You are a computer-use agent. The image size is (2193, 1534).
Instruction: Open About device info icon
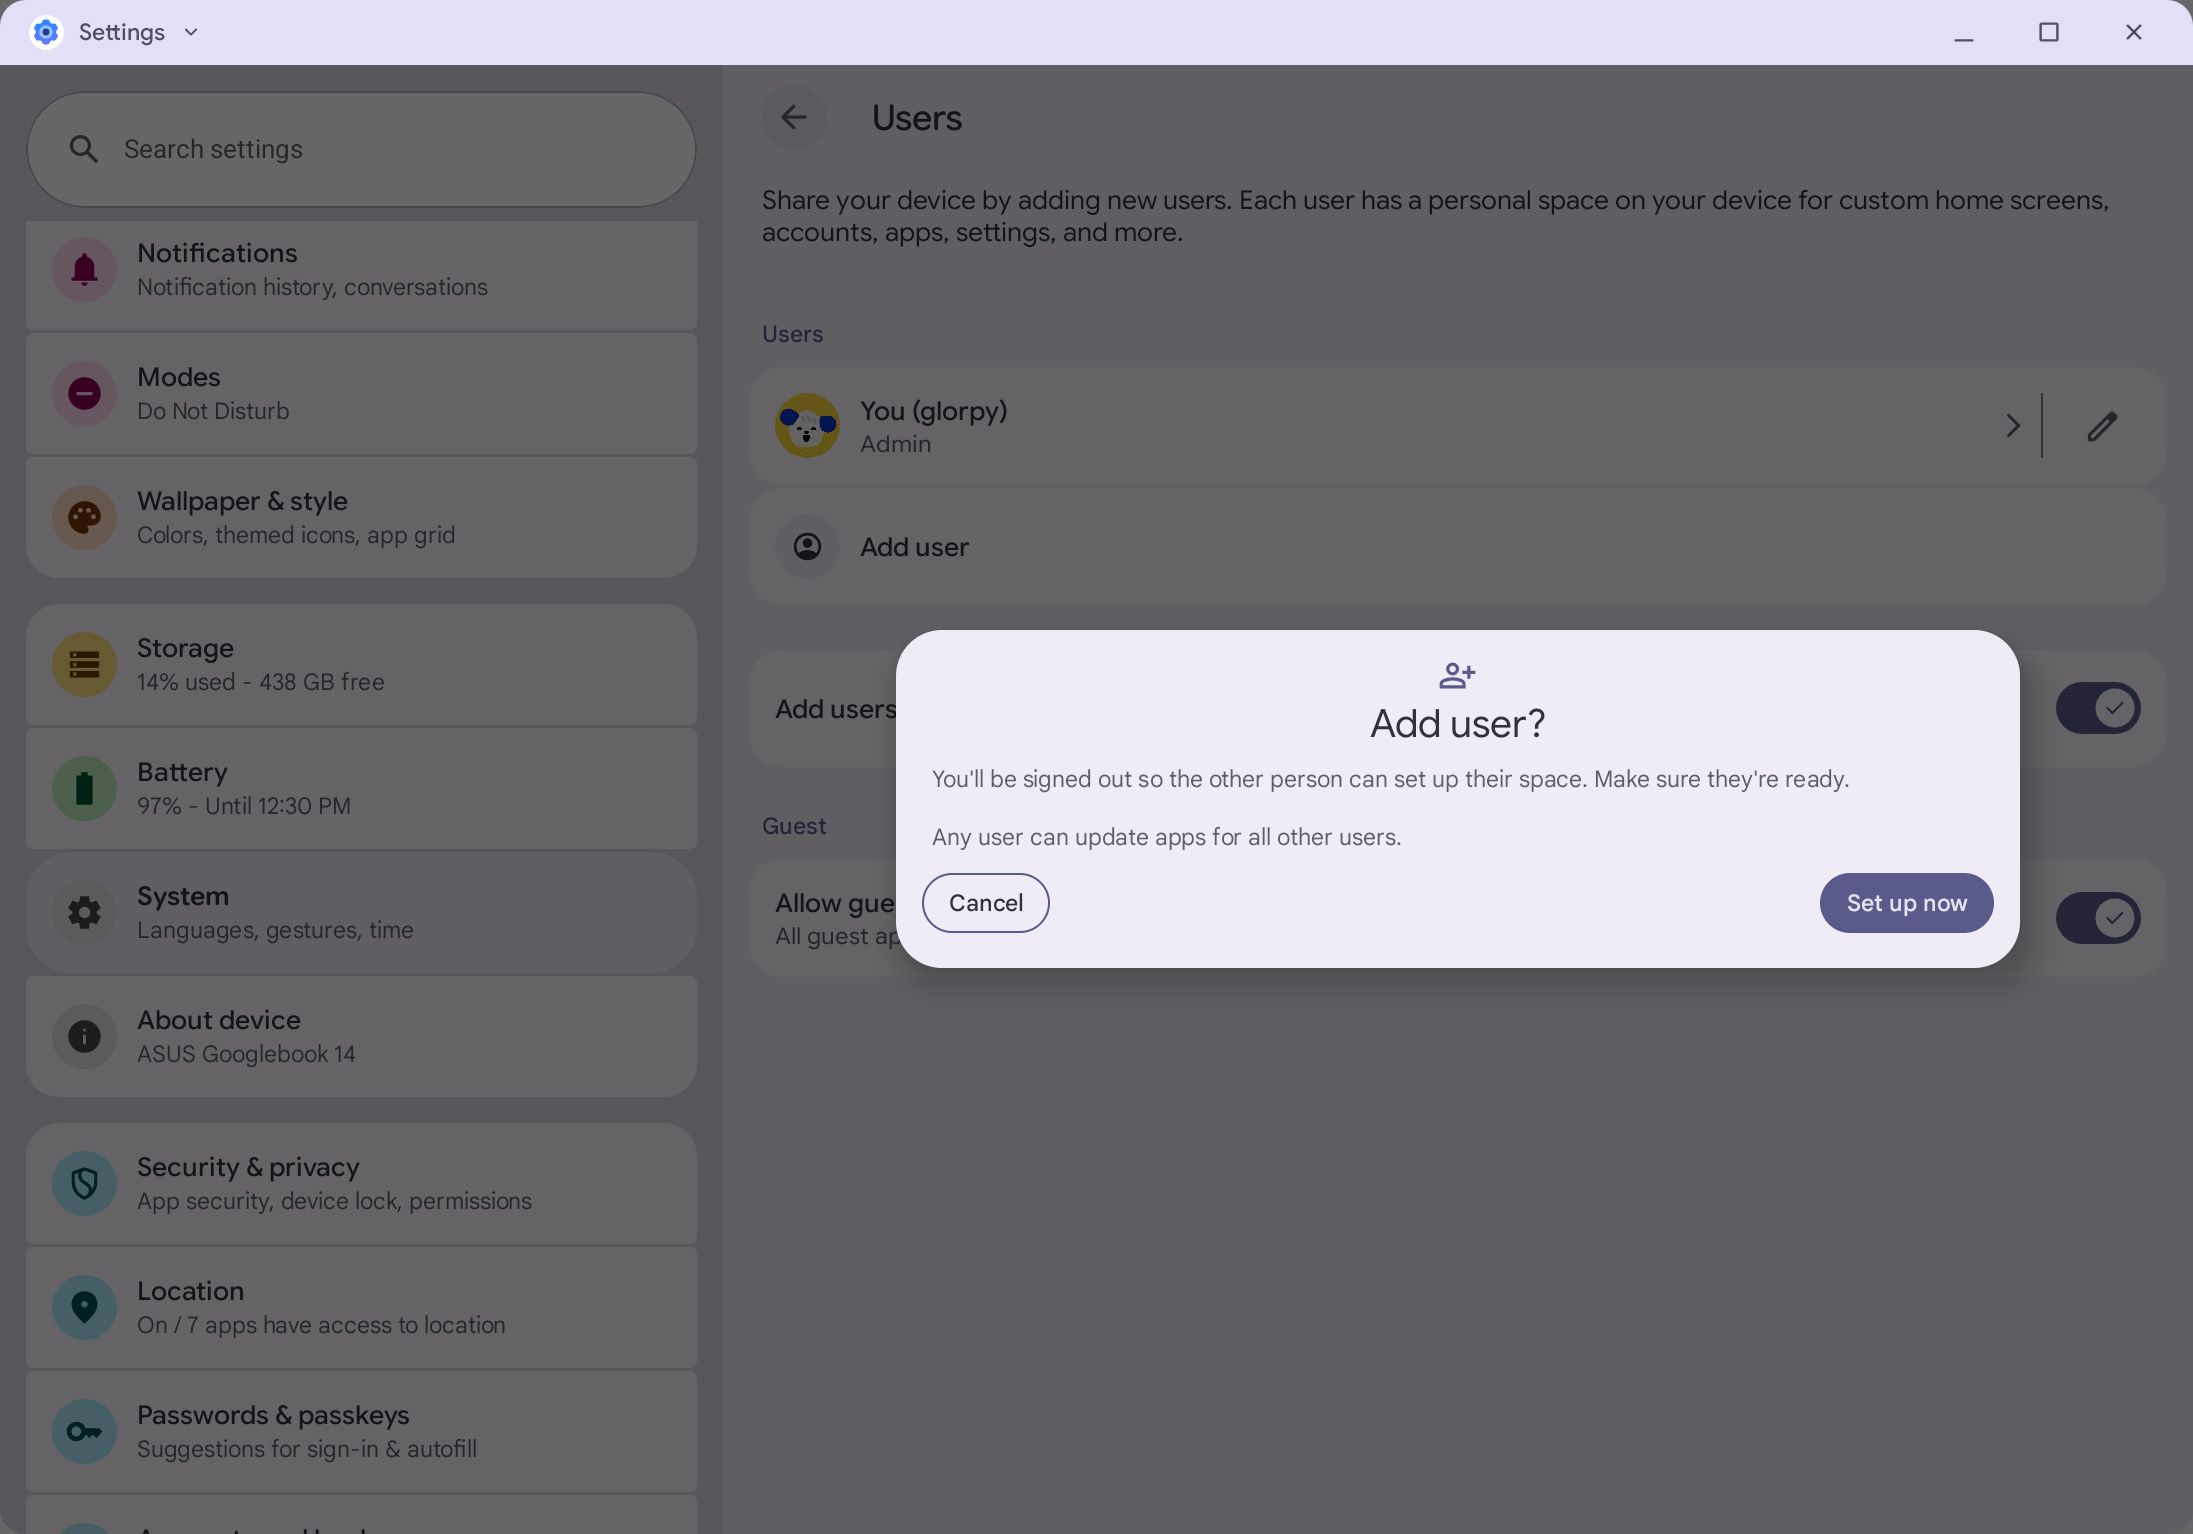84,1036
